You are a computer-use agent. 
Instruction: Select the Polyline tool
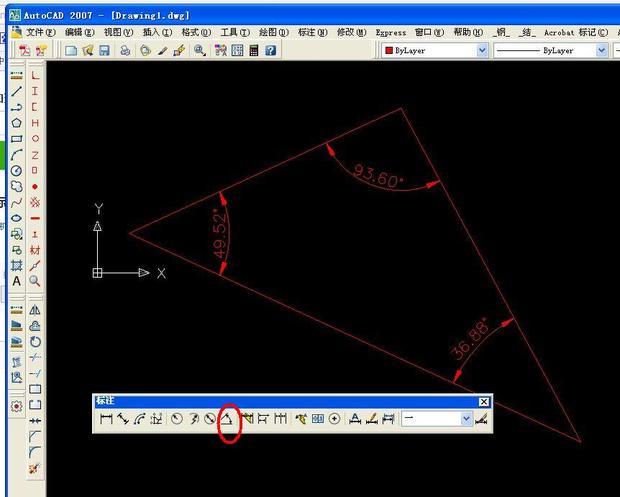(x=16, y=107)
